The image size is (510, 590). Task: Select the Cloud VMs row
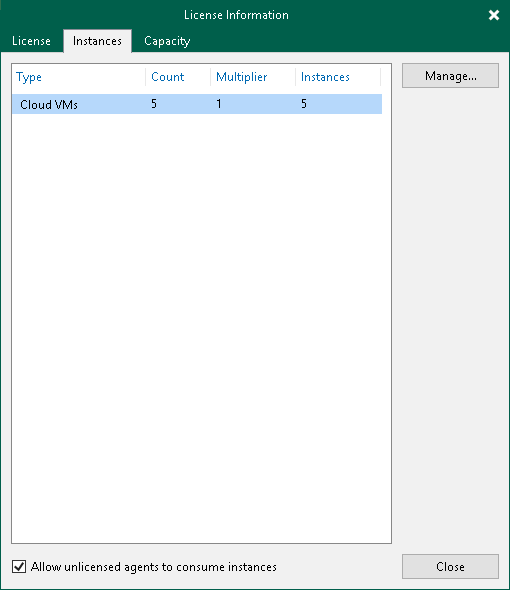coord(197,104)
